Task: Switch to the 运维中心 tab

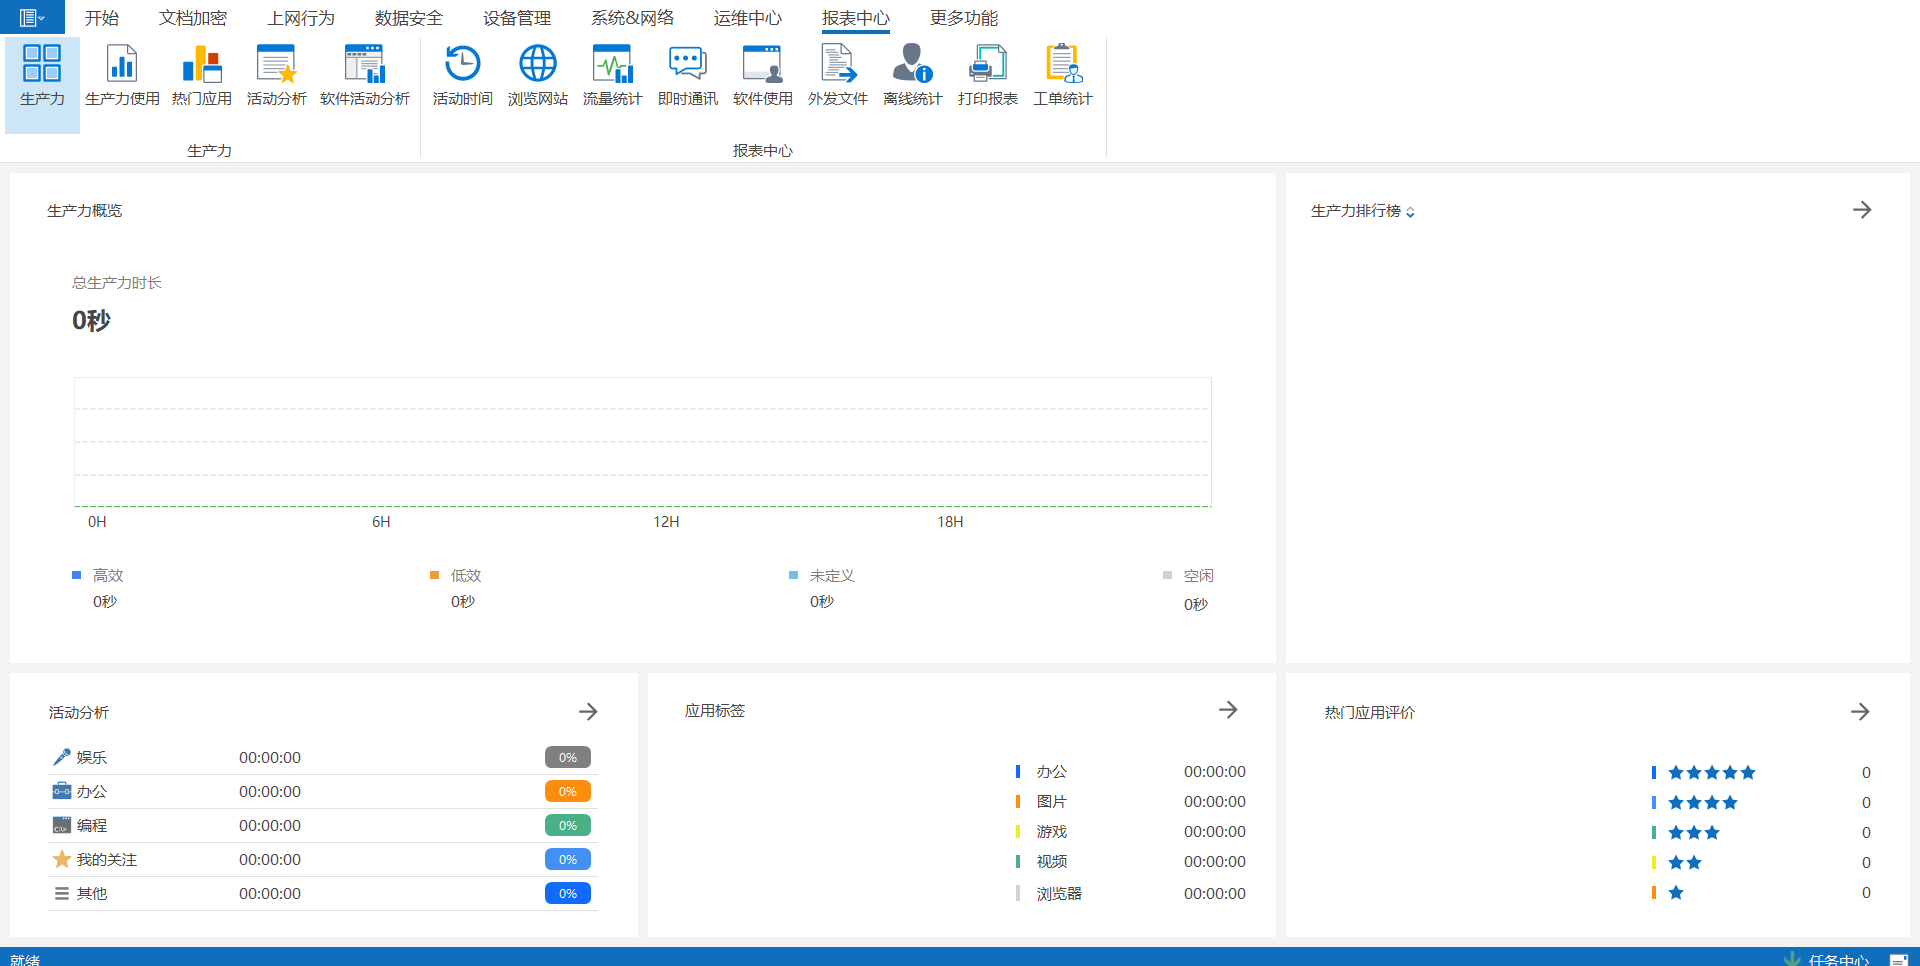Action: tap(747, 18)
